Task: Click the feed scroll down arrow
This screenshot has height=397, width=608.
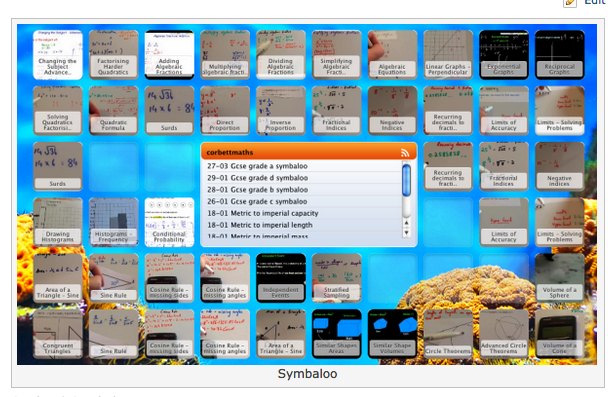Action: (406, 233)
